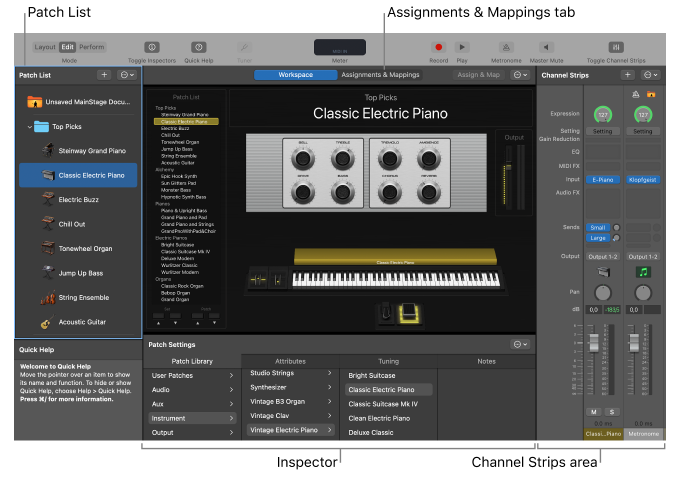Select Acoustic Guitar patch
The image size is (687, 485).
coord(78,322)
